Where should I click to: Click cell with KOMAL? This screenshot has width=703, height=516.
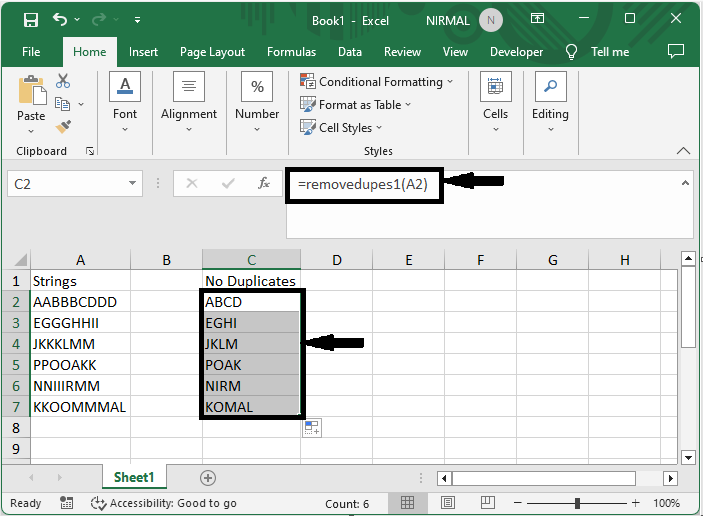click(x=251, y=407)
